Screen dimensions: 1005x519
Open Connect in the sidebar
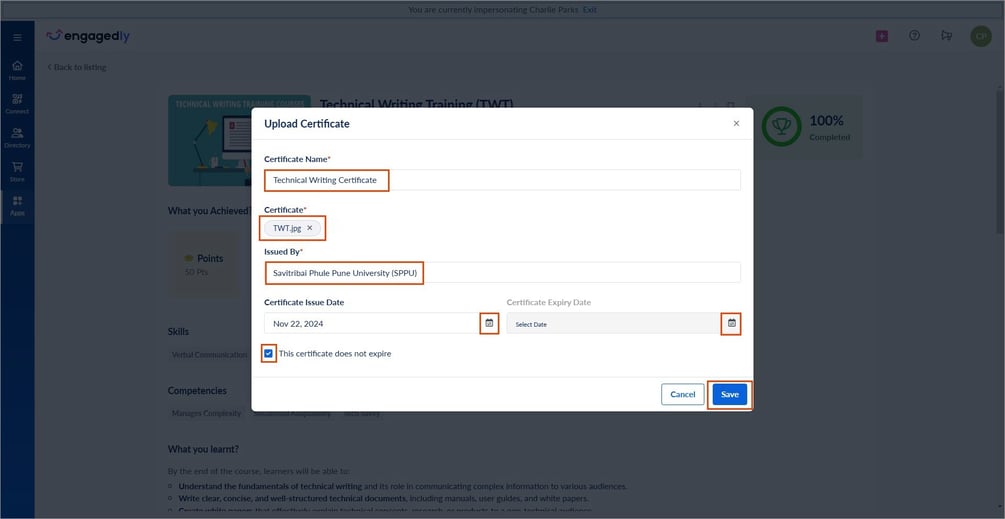17,103
